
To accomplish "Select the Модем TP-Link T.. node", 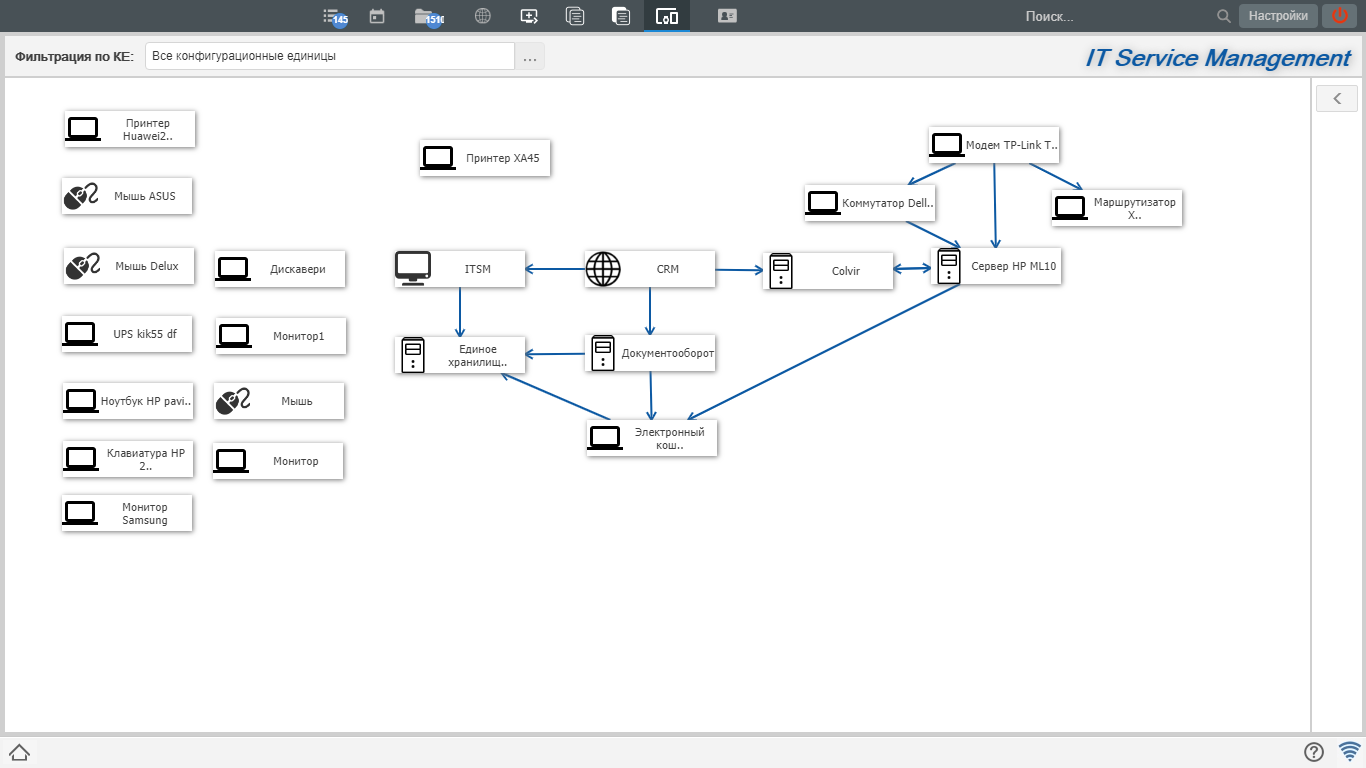I will 994,145.
